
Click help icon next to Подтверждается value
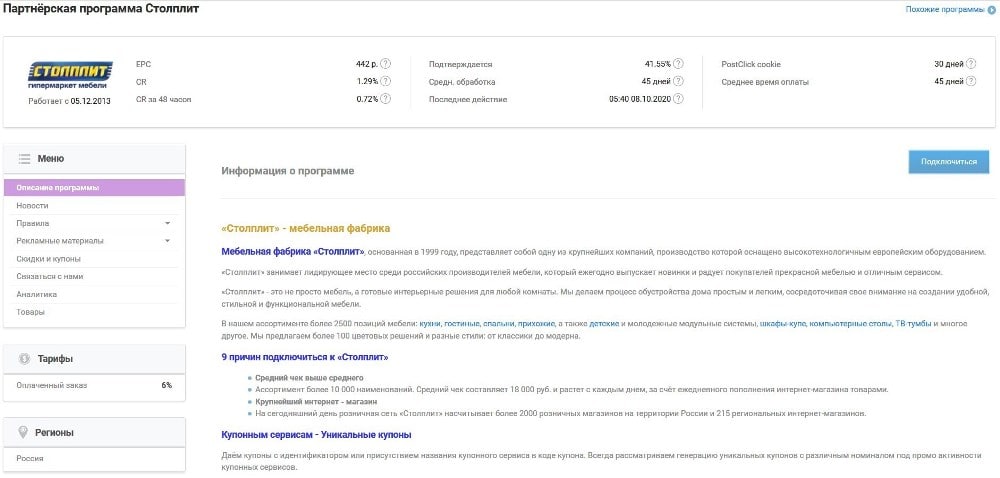[x=679, y=64]
